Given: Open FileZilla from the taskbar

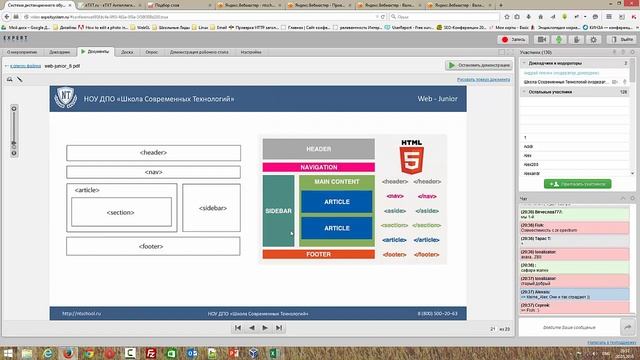Looking at the screenshot, I should (x=151, y=353).
